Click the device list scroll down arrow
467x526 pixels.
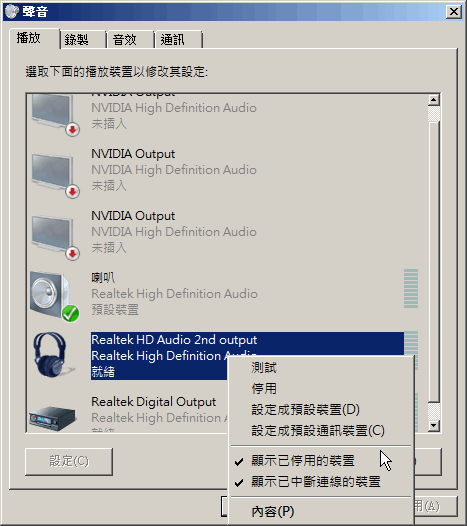coord(434,426)
